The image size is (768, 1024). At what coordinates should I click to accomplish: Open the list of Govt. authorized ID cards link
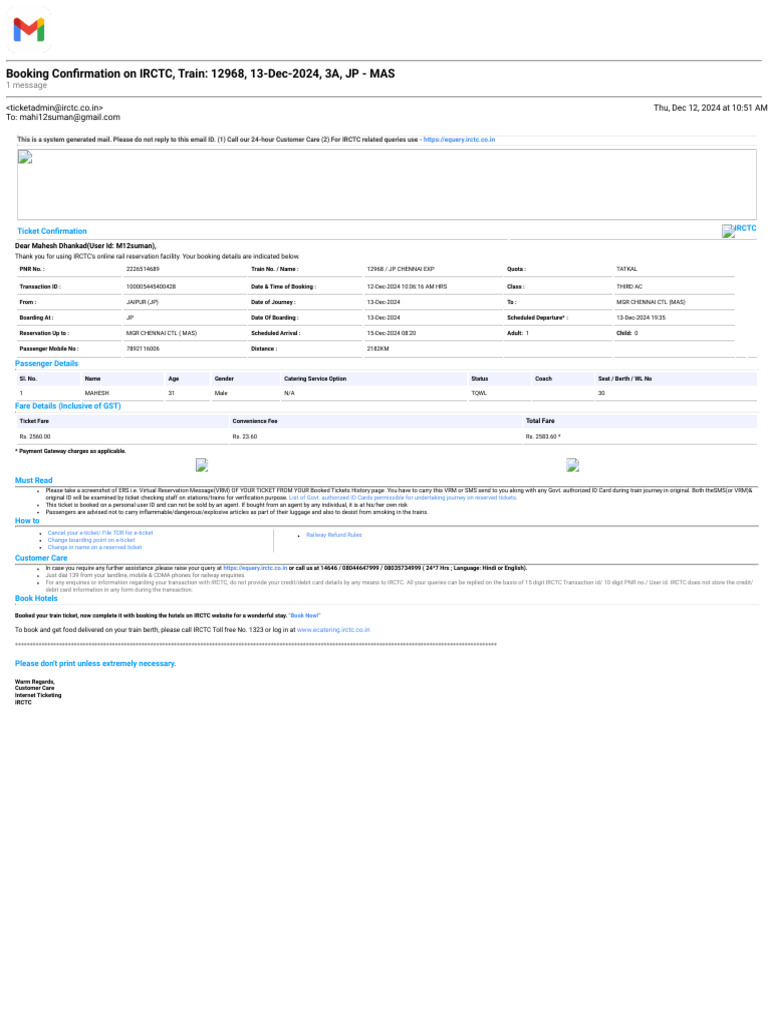tap(402, 498)
